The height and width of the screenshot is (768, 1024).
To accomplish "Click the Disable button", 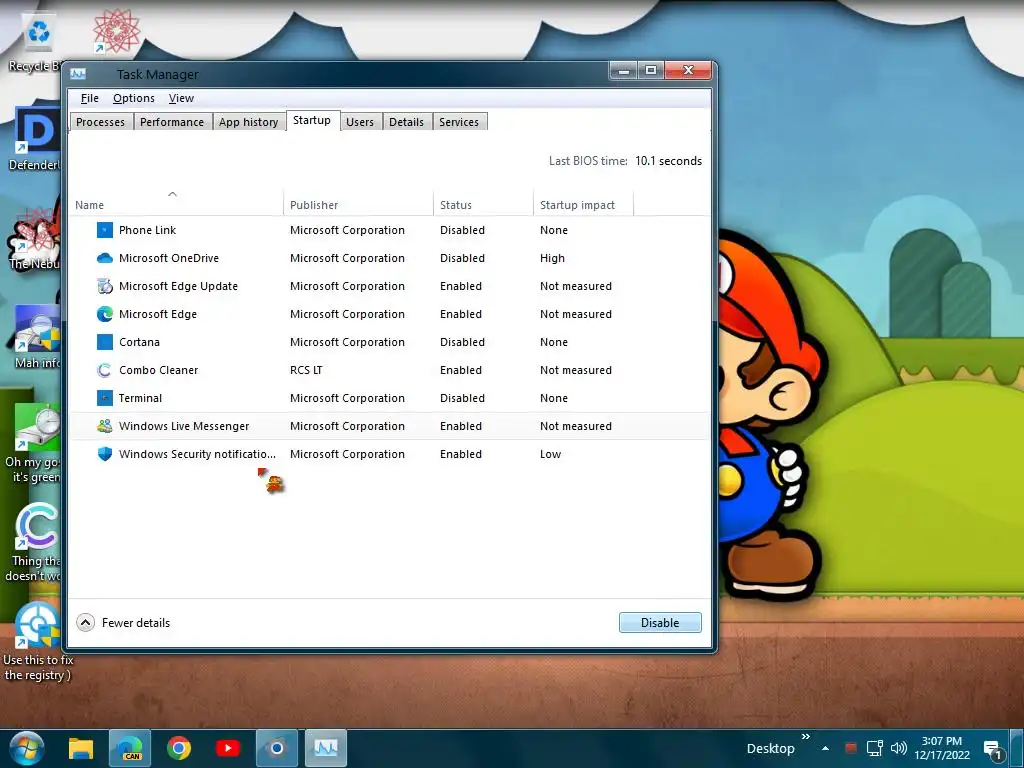I will click(660, 622).
